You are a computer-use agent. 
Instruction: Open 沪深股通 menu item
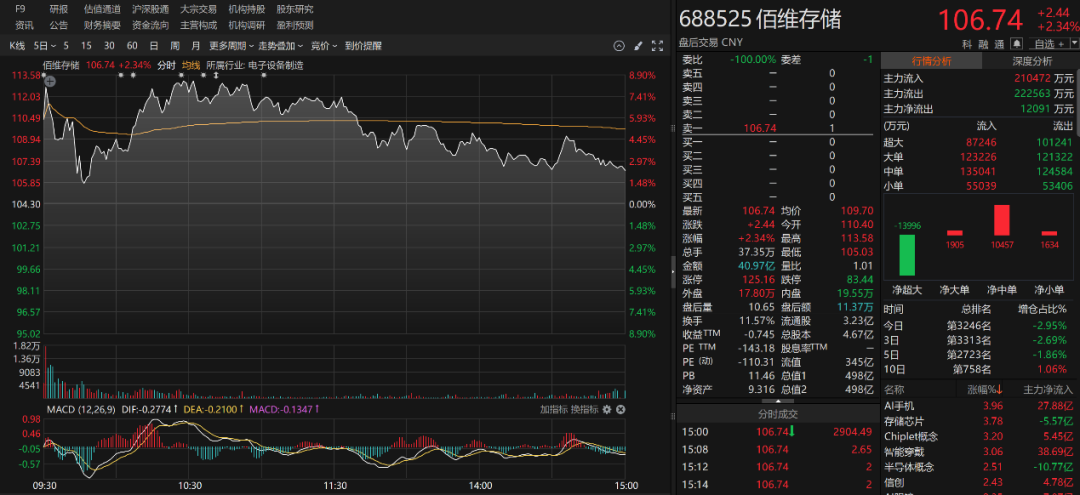(x=150, y=10)
